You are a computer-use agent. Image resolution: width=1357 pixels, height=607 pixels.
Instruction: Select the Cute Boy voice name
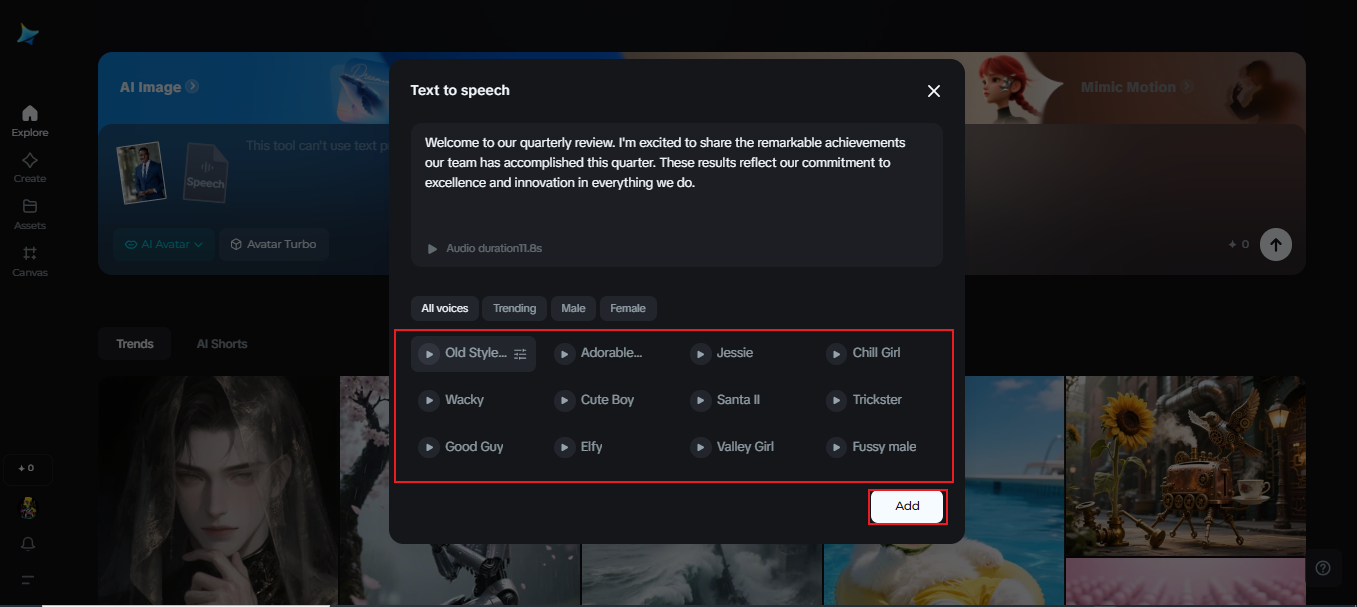coord(607,400)
